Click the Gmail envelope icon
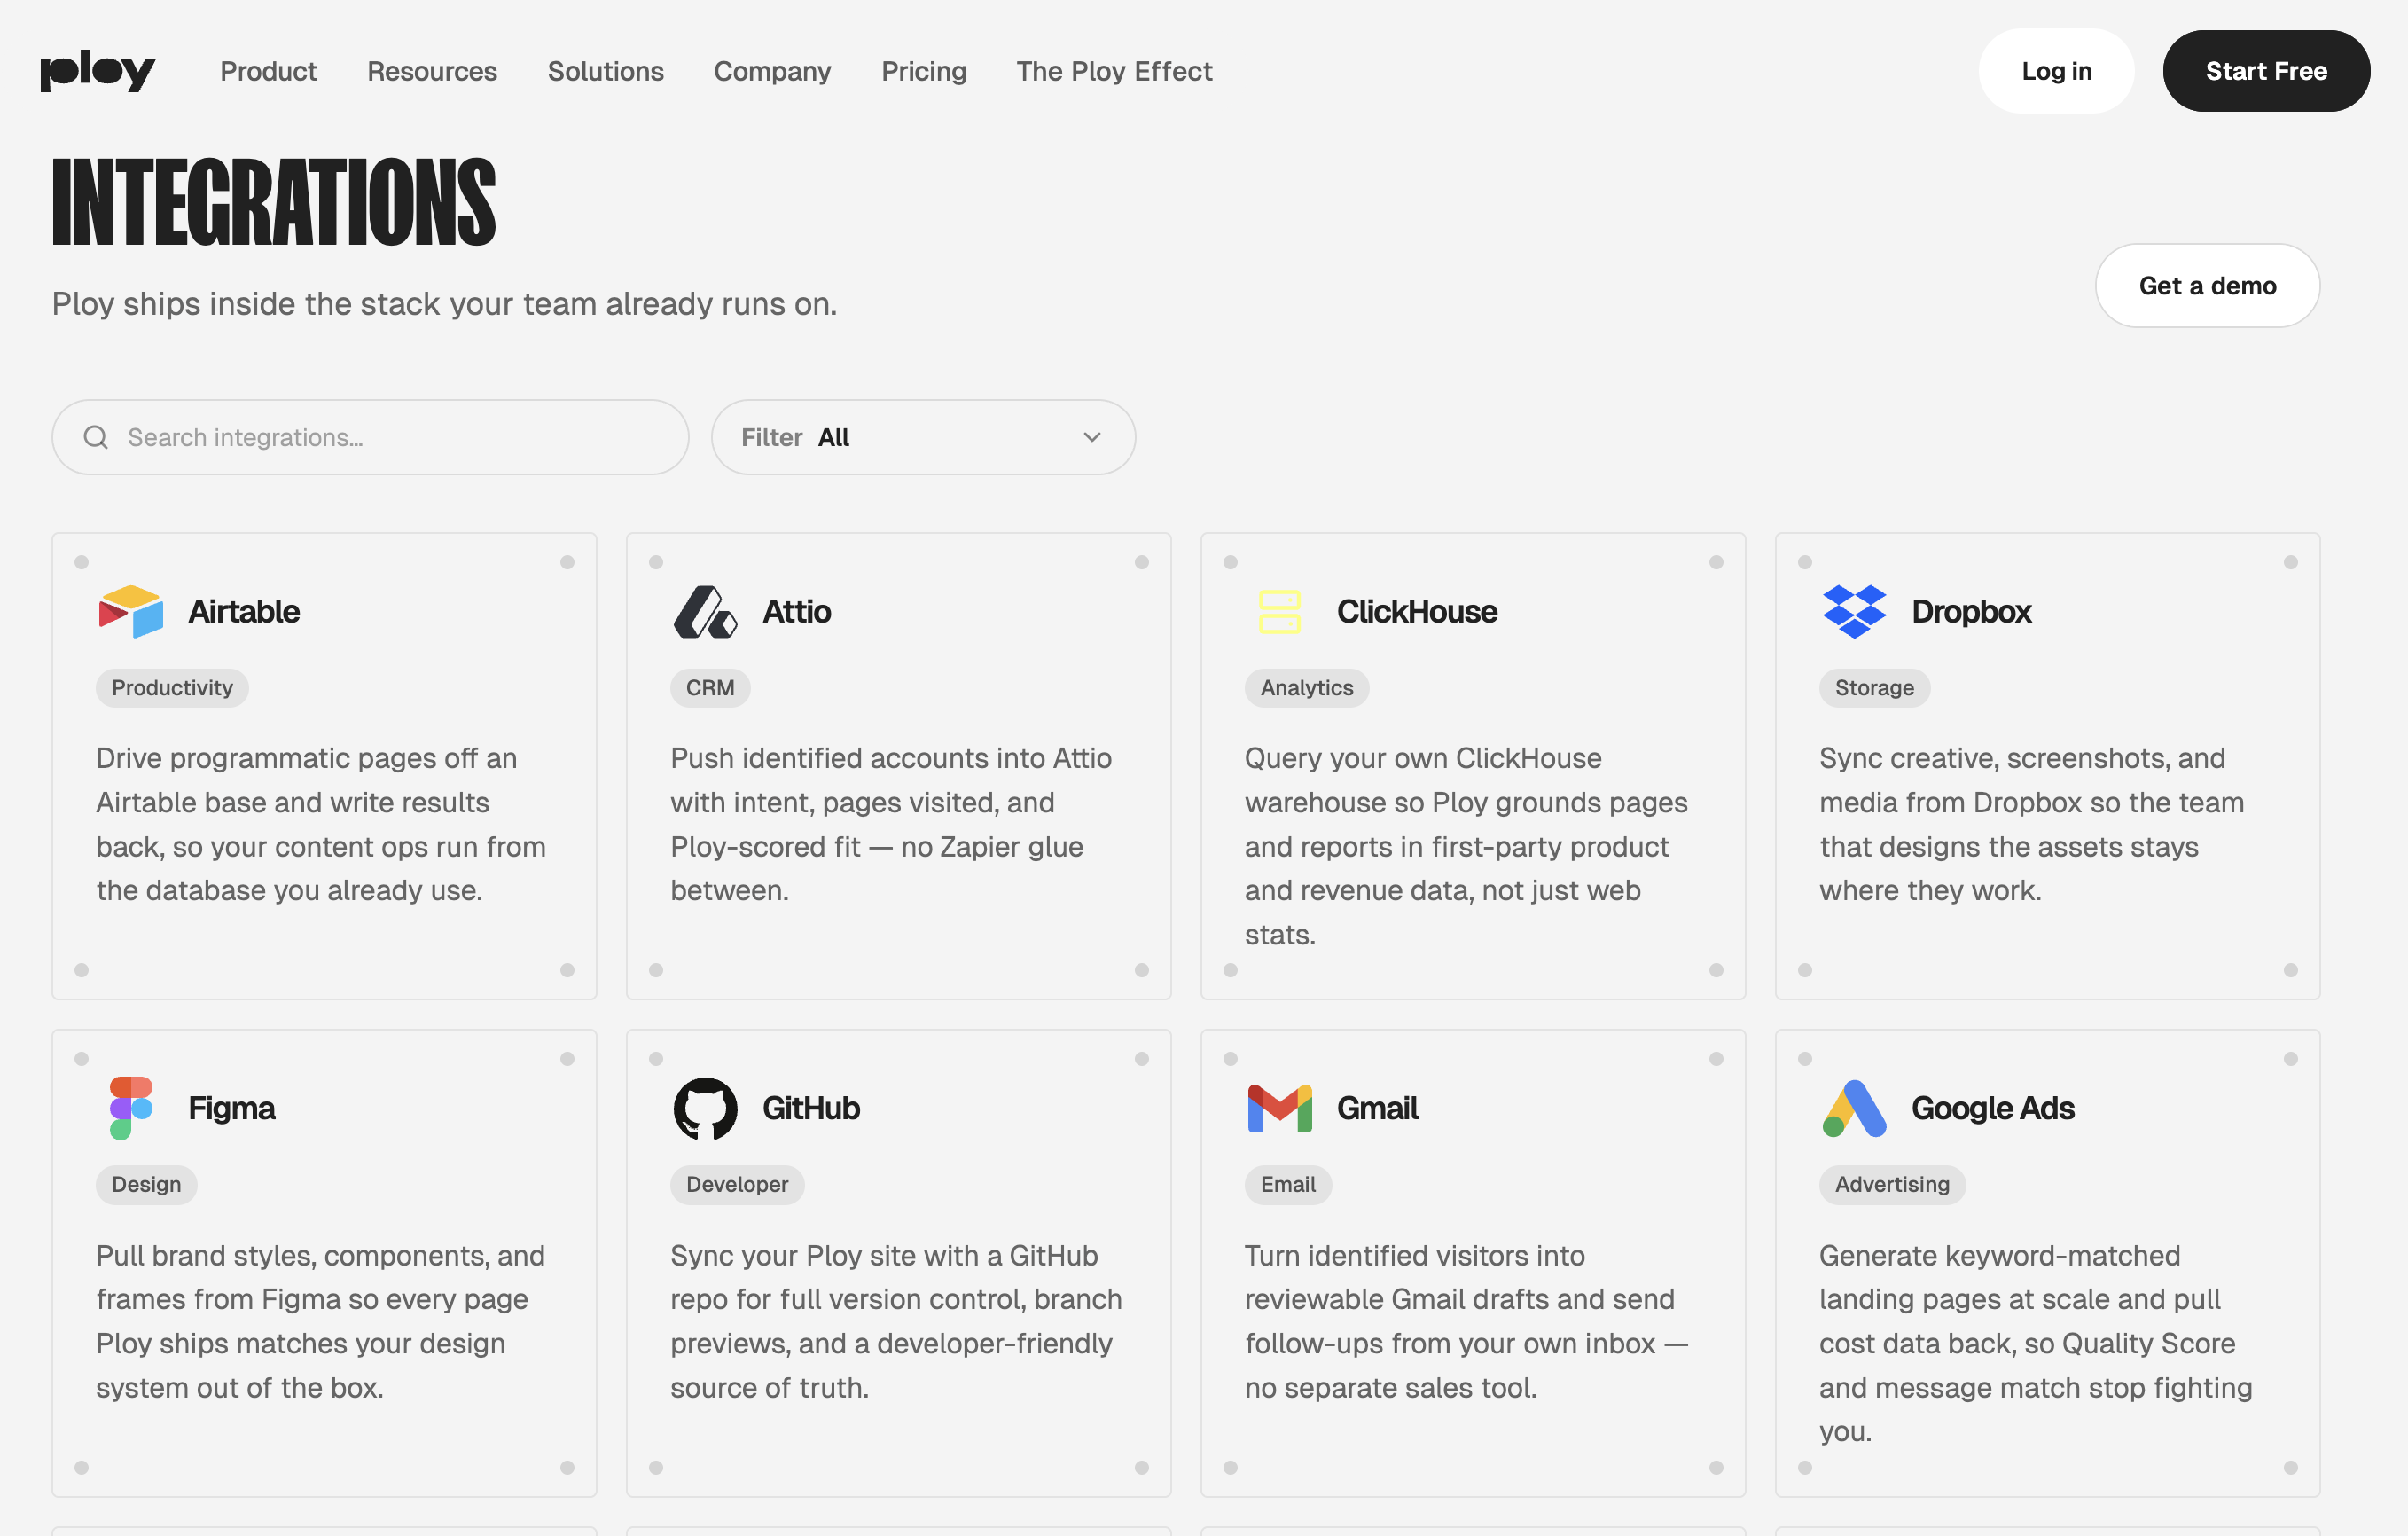This screenshot has width=2408, height=1536. 1279,1108
